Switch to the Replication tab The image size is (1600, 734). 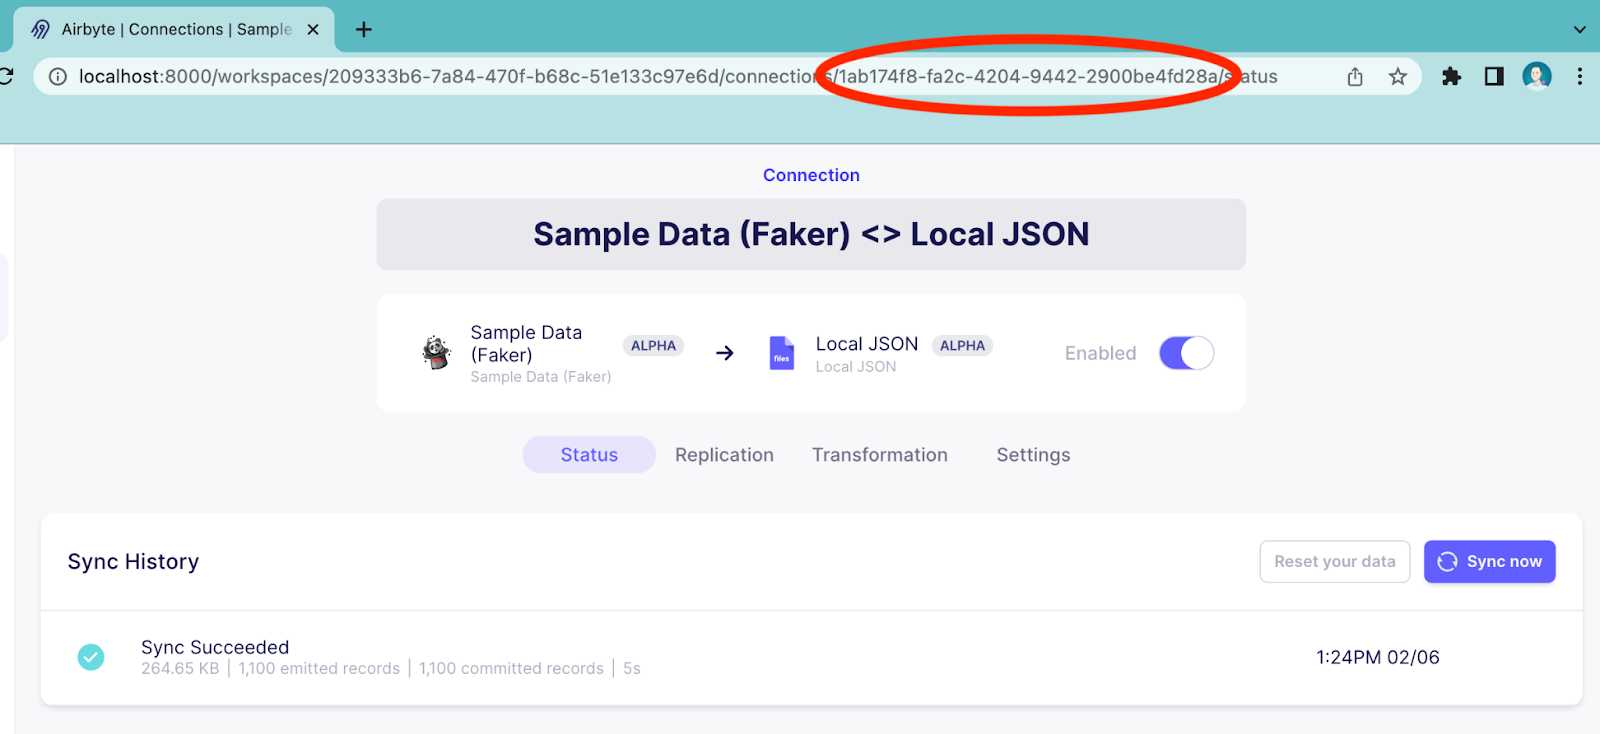point(724,455)
